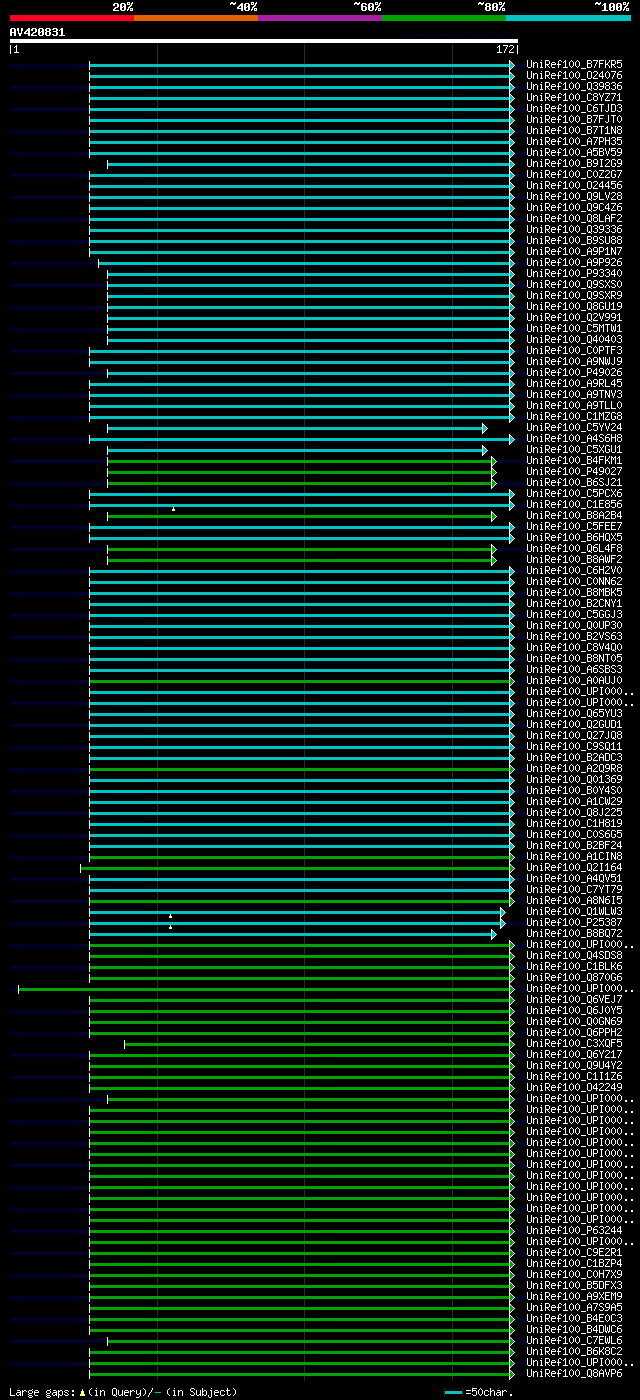Click UniRef100_B8A2B4 label
Viewport: 640px width, 1400px height.
[574, 515]
